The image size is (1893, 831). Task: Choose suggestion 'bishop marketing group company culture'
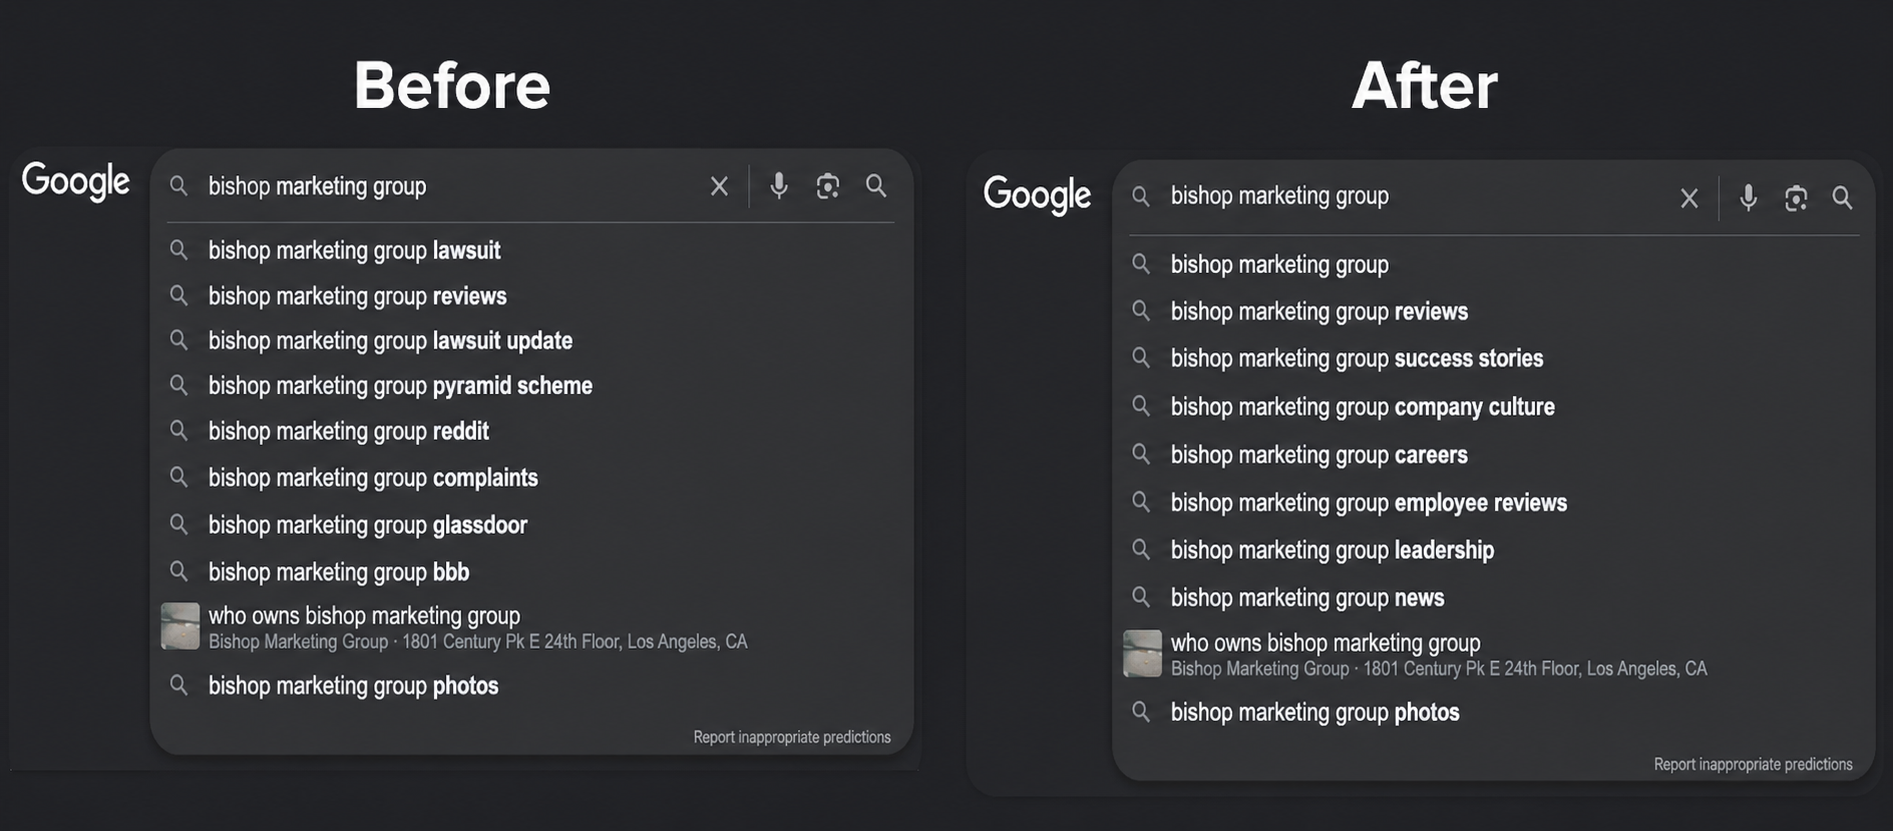coord(1362,407)
